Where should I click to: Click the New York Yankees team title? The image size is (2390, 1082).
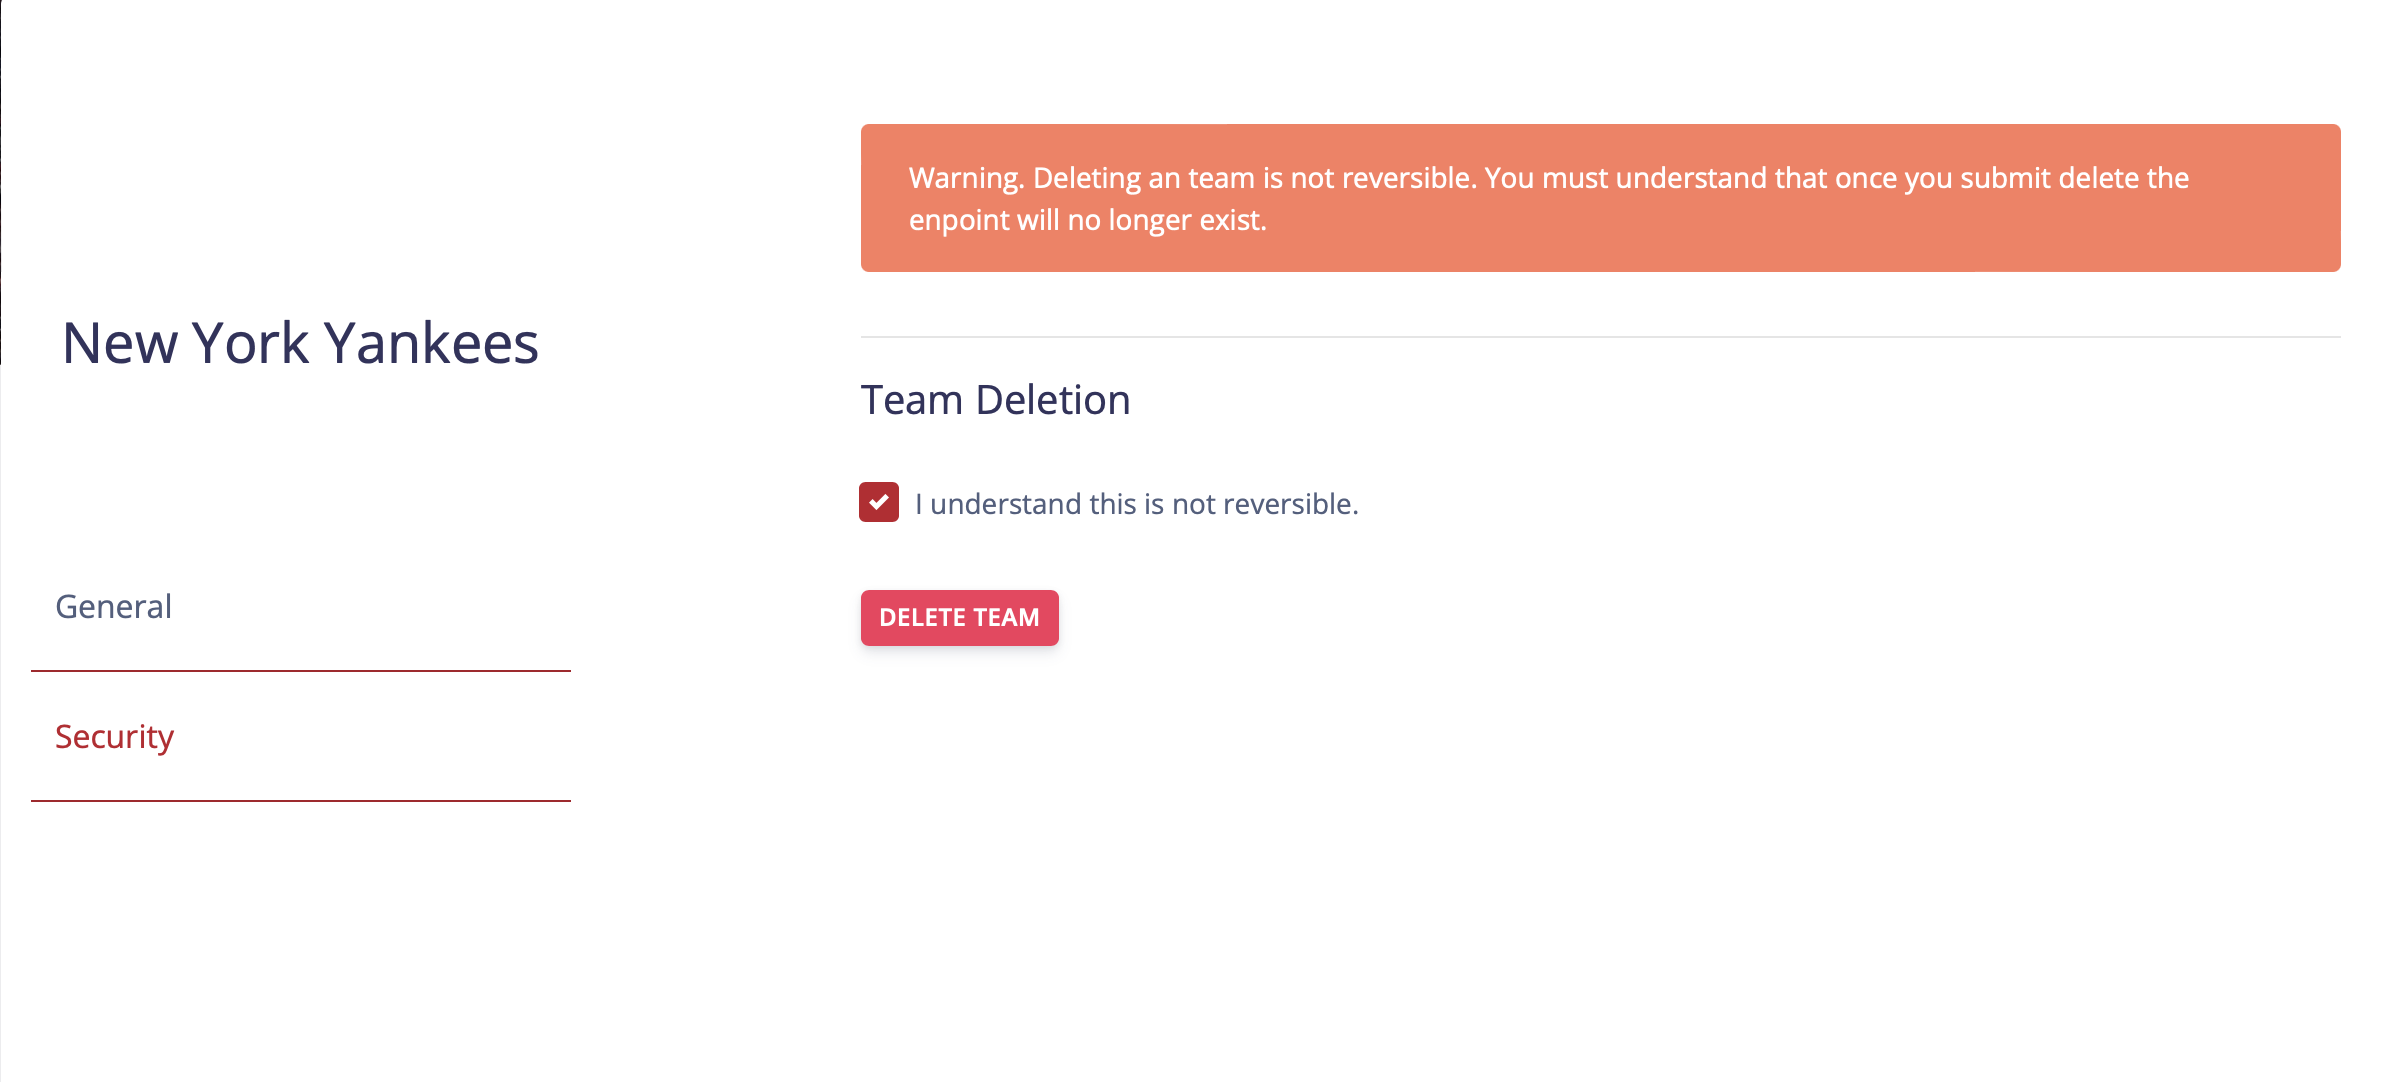pos(300,343)
